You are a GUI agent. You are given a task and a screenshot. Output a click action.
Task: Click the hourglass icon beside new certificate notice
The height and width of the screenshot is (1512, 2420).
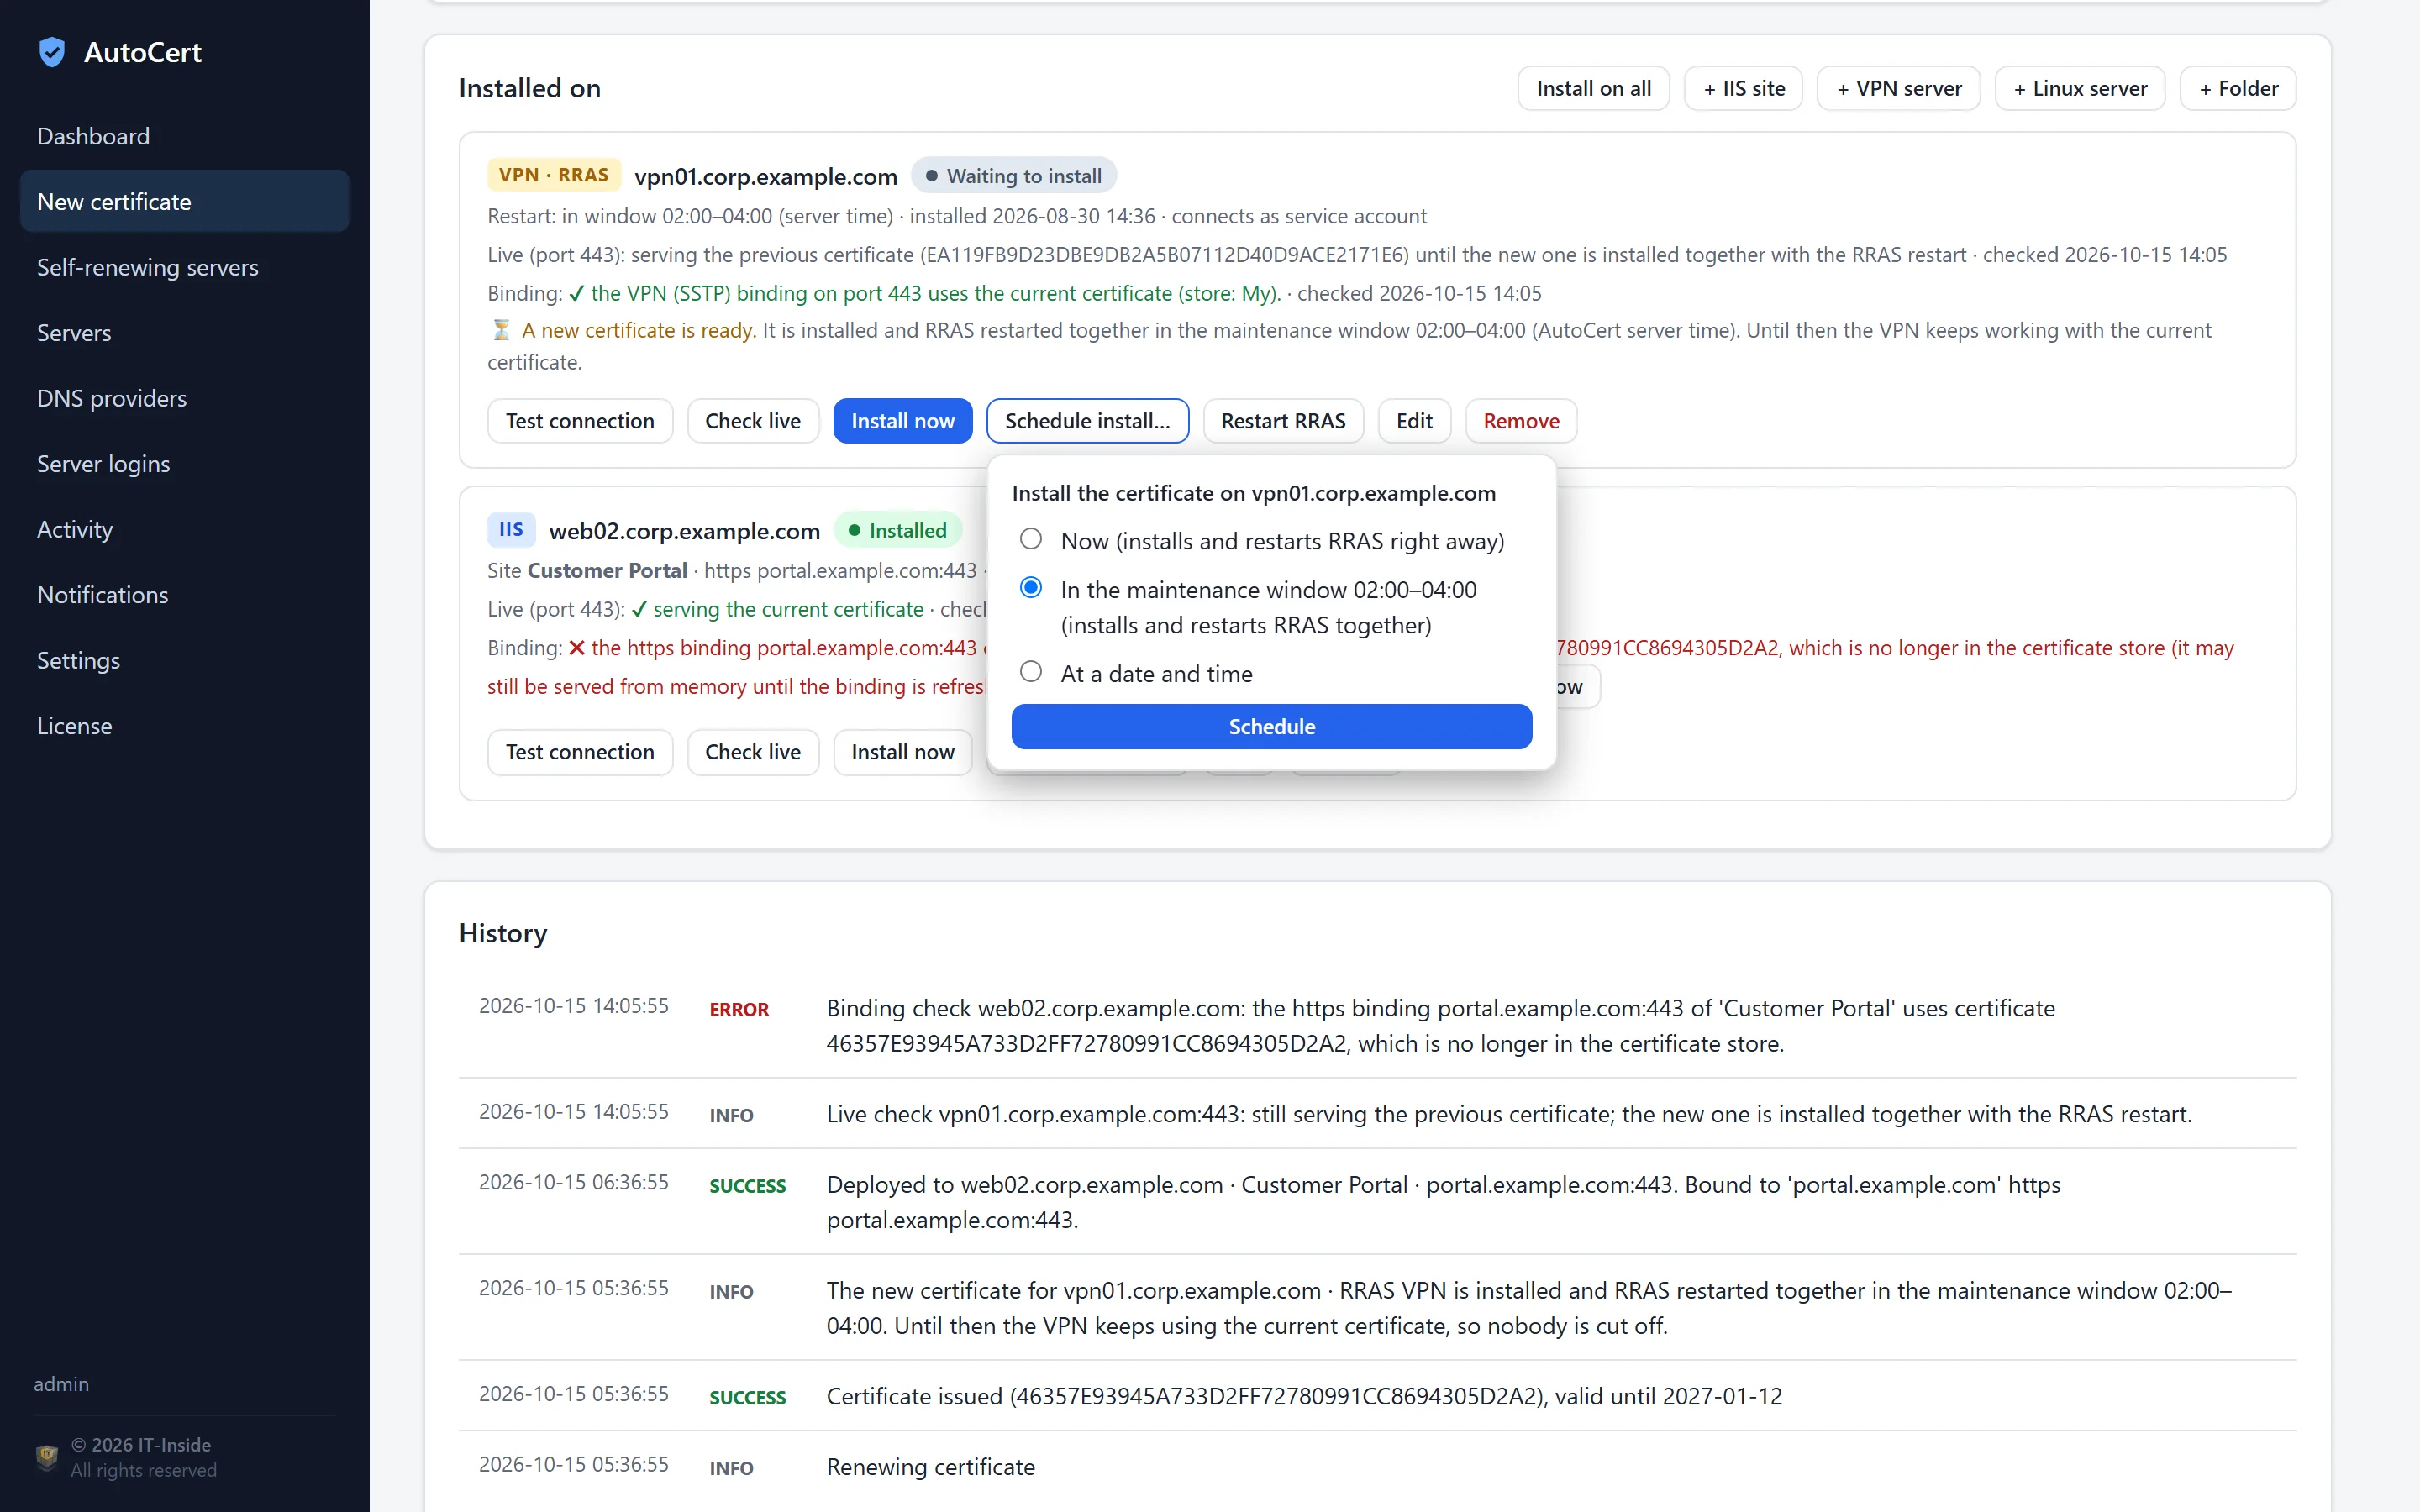(x=501, y=330)
